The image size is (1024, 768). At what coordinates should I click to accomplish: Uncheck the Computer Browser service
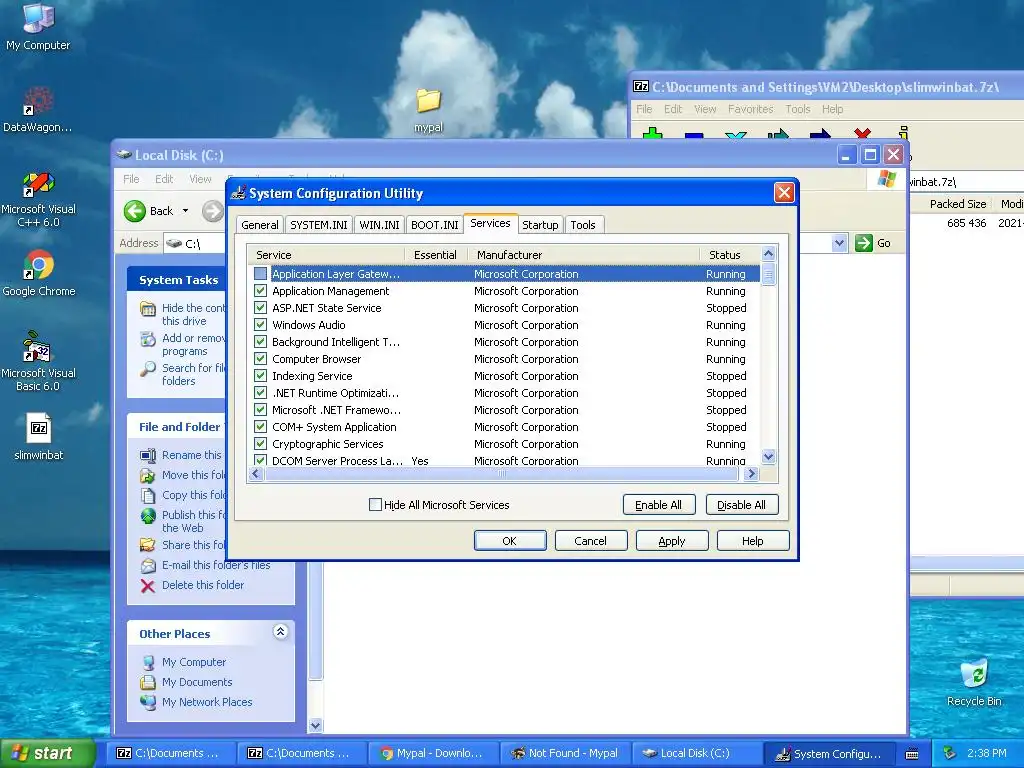click(261, 359)
